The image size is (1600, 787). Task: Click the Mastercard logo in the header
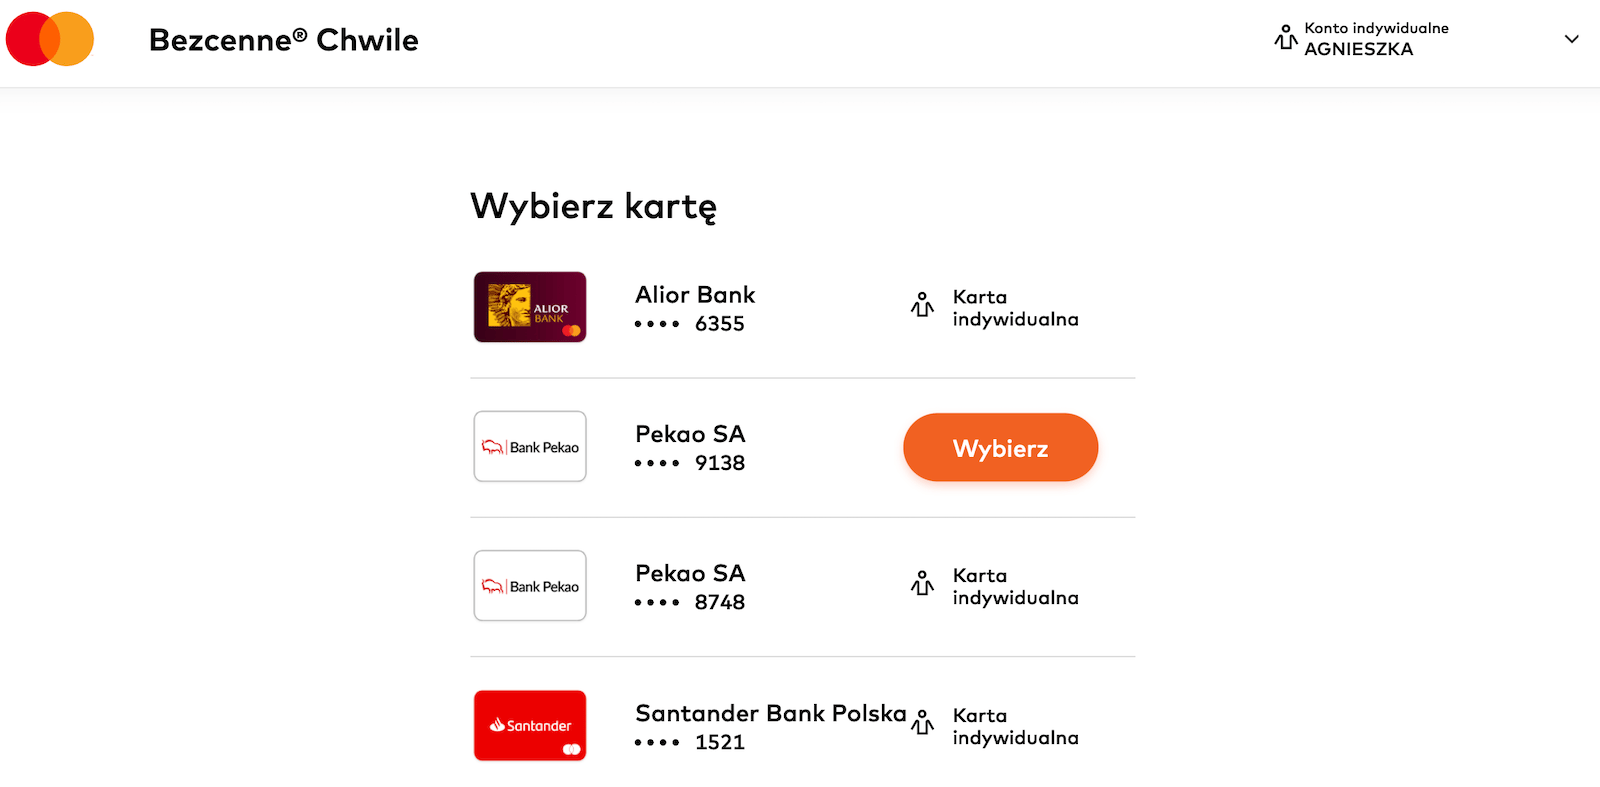tap(50, 38)
